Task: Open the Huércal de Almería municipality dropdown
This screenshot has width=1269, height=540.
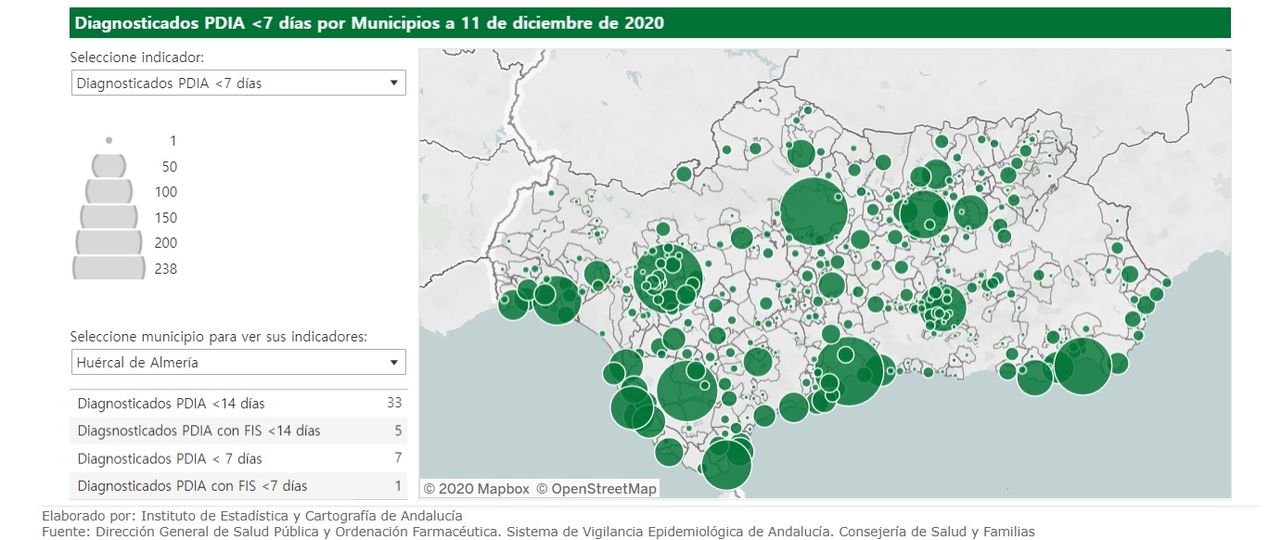Action: (238, 362)
